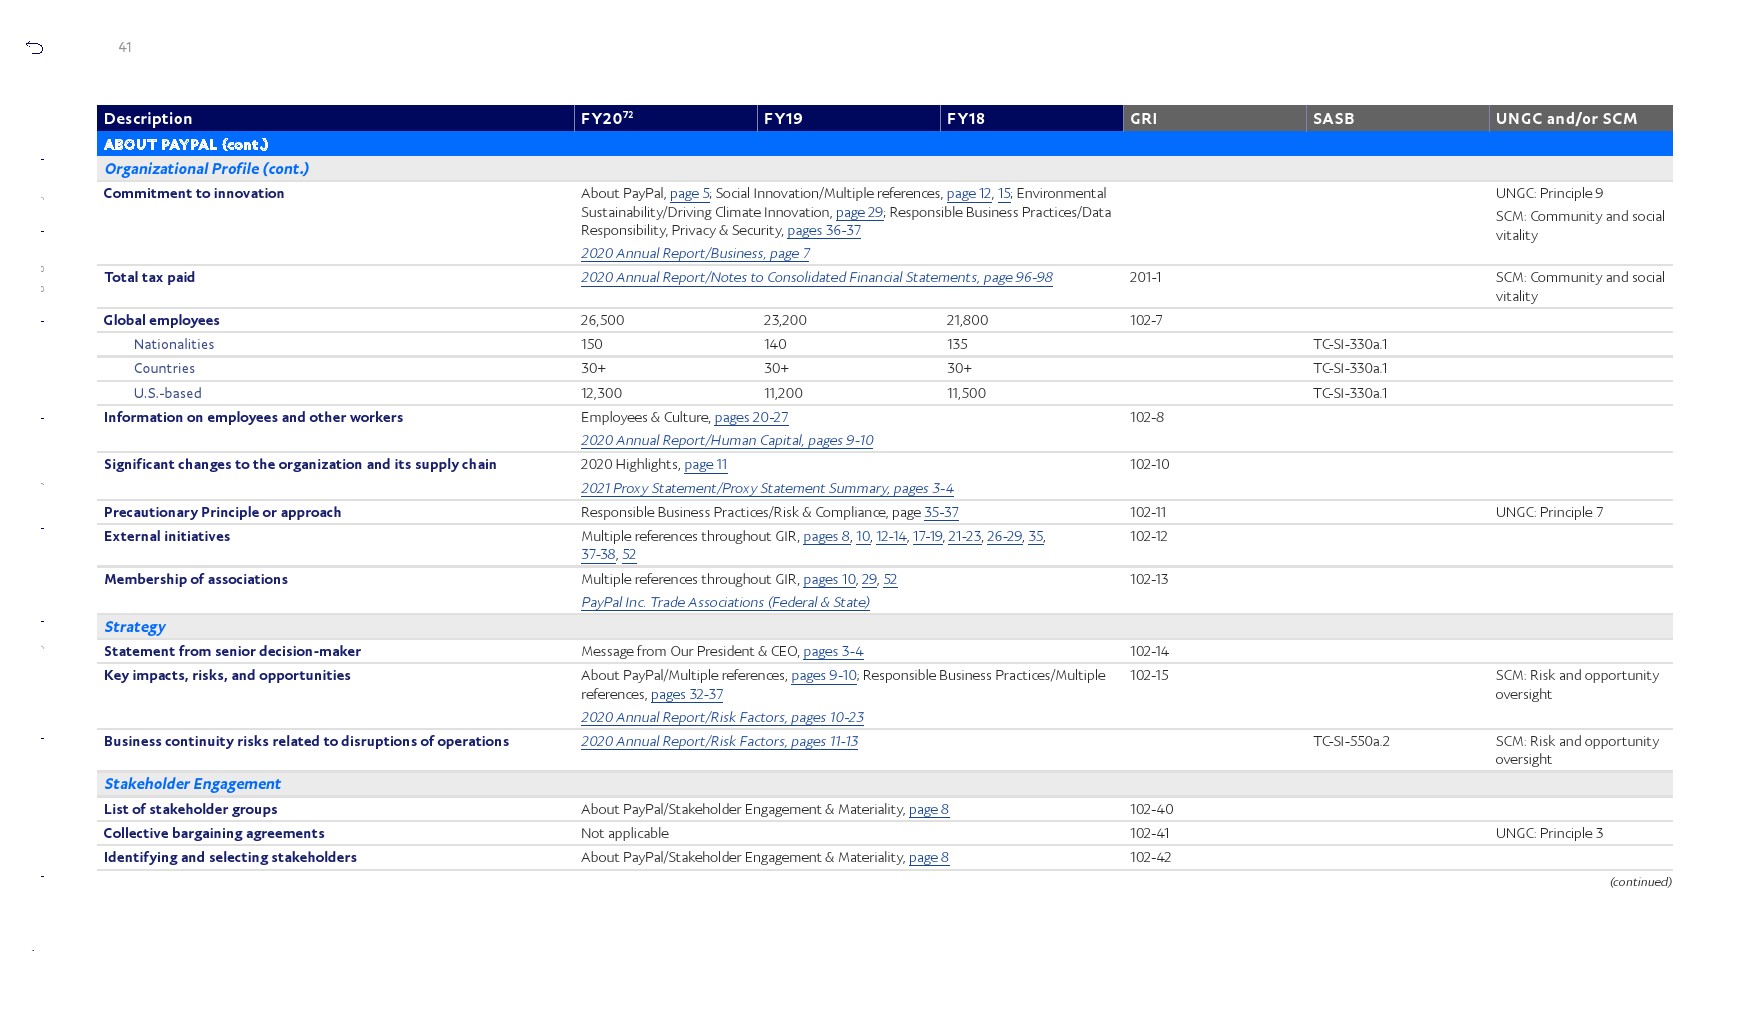1740x1020 pixels.
Task: Open Risk Factors pages 10-23 link
Action: [x=722, y=718]
